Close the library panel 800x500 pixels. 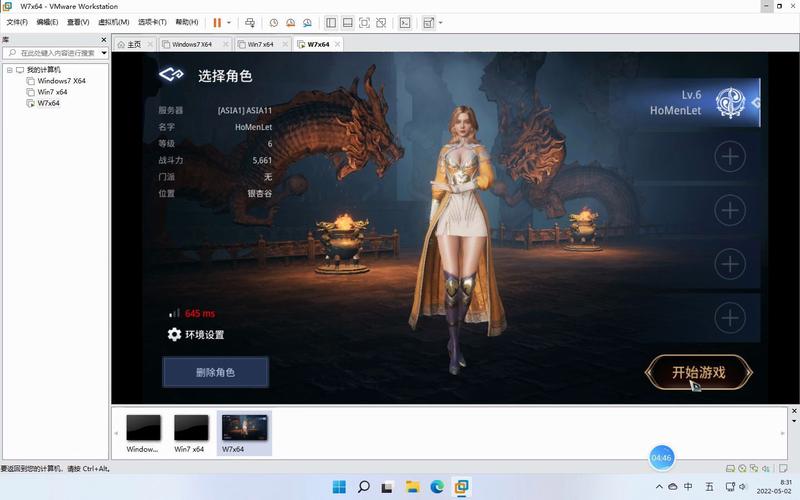[104, 39]
